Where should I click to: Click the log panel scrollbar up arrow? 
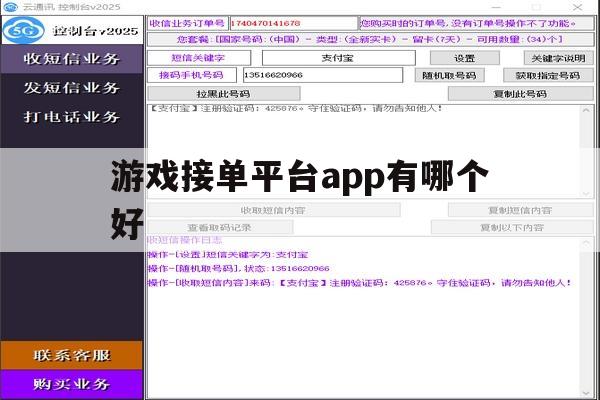586,243
